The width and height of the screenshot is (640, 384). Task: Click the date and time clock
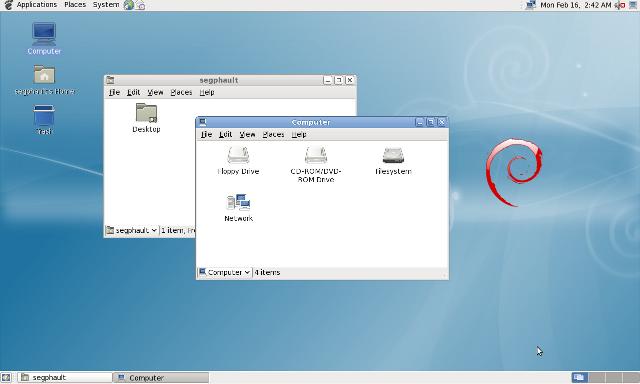[x=576, y=5]
